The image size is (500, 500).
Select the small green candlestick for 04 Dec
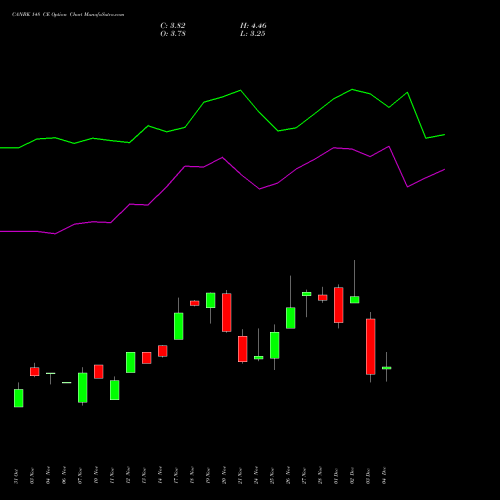[387, 368]
